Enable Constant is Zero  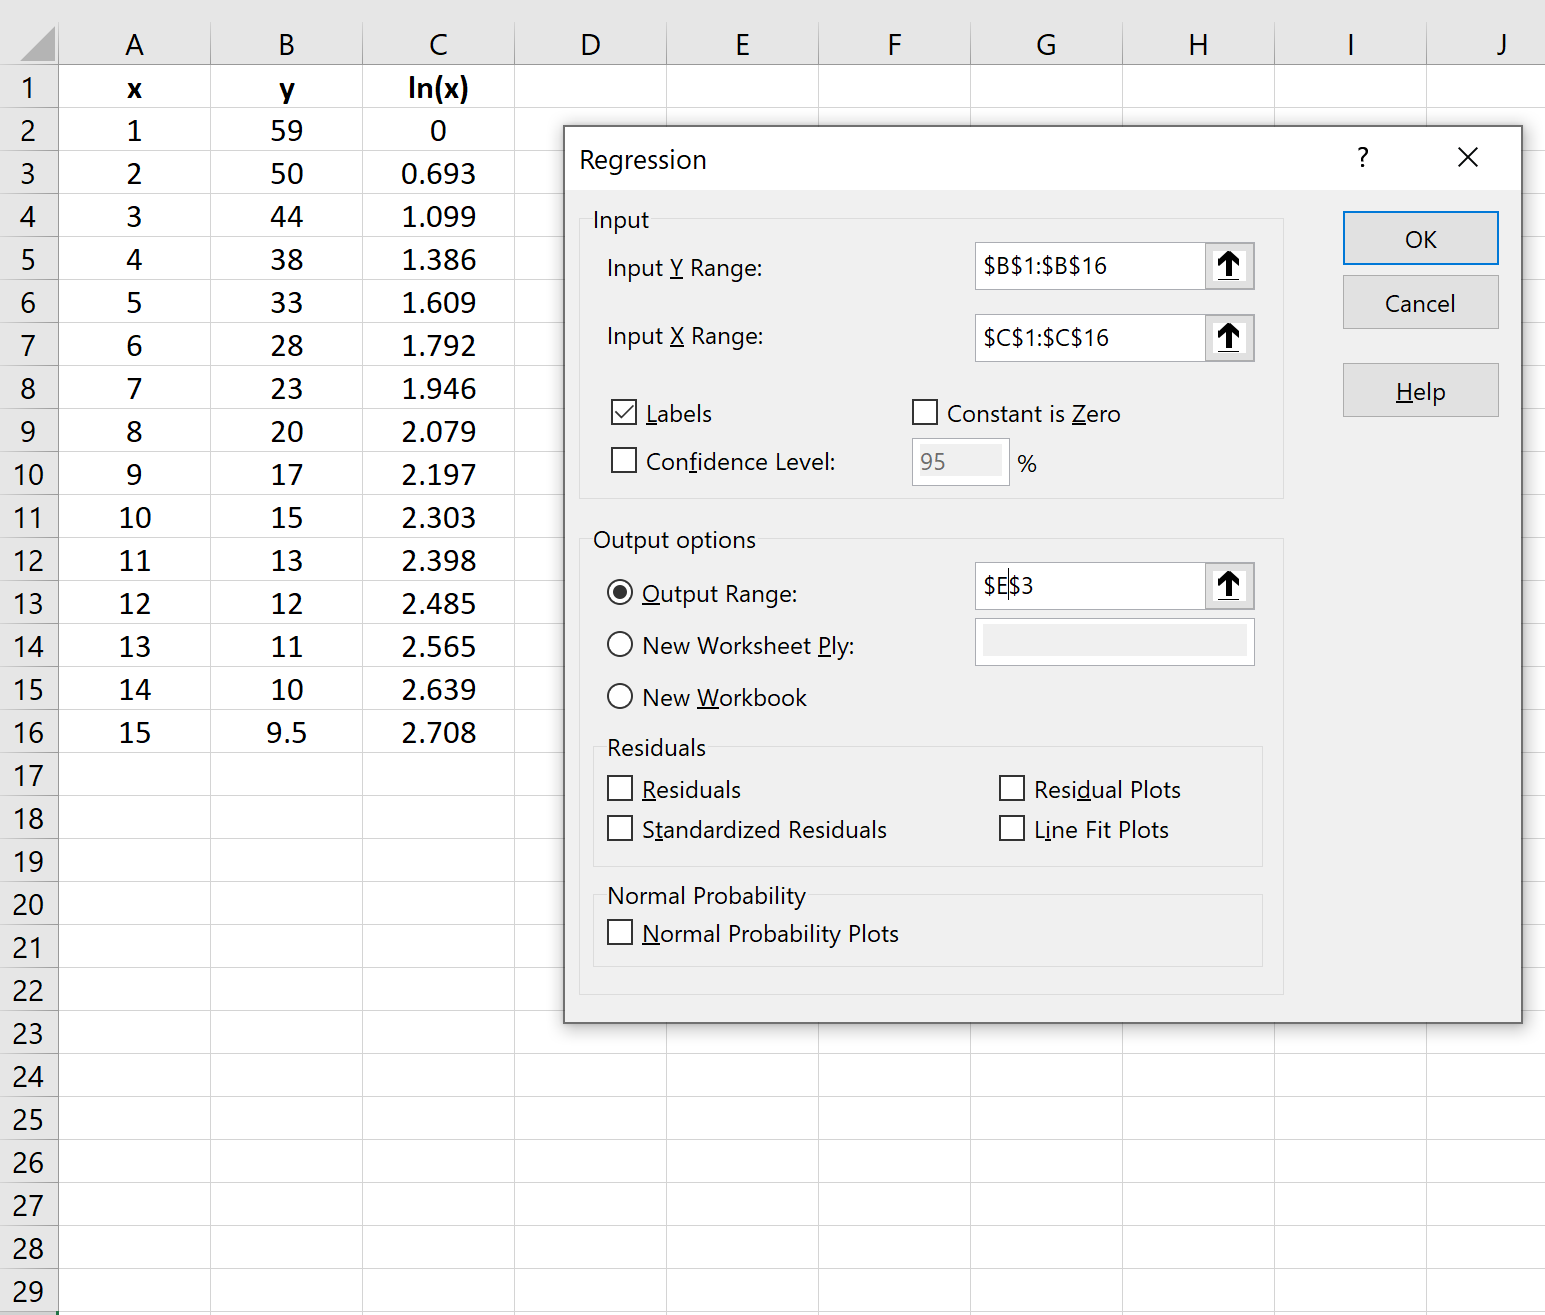pos(924,412)
